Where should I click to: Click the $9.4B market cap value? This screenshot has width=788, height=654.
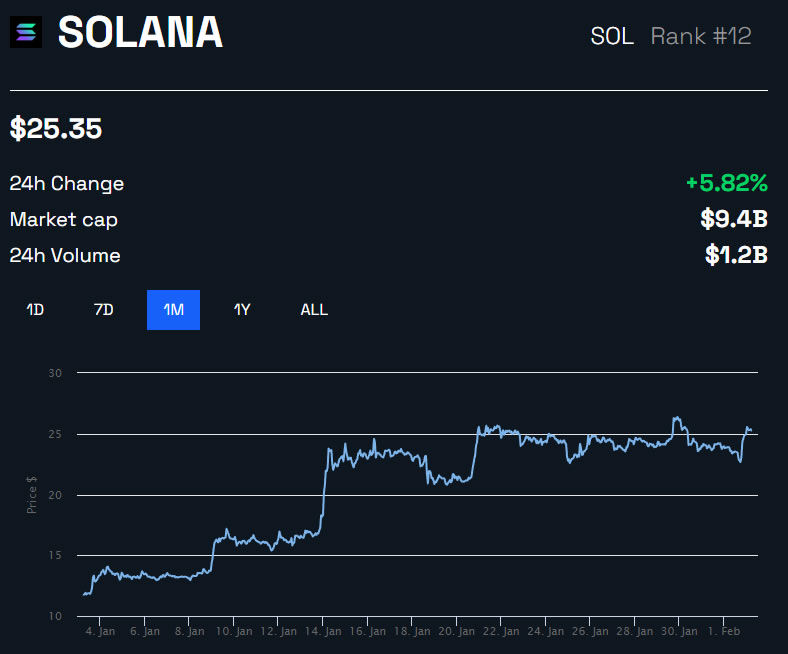pyautogui.click(x=732, y=219)
